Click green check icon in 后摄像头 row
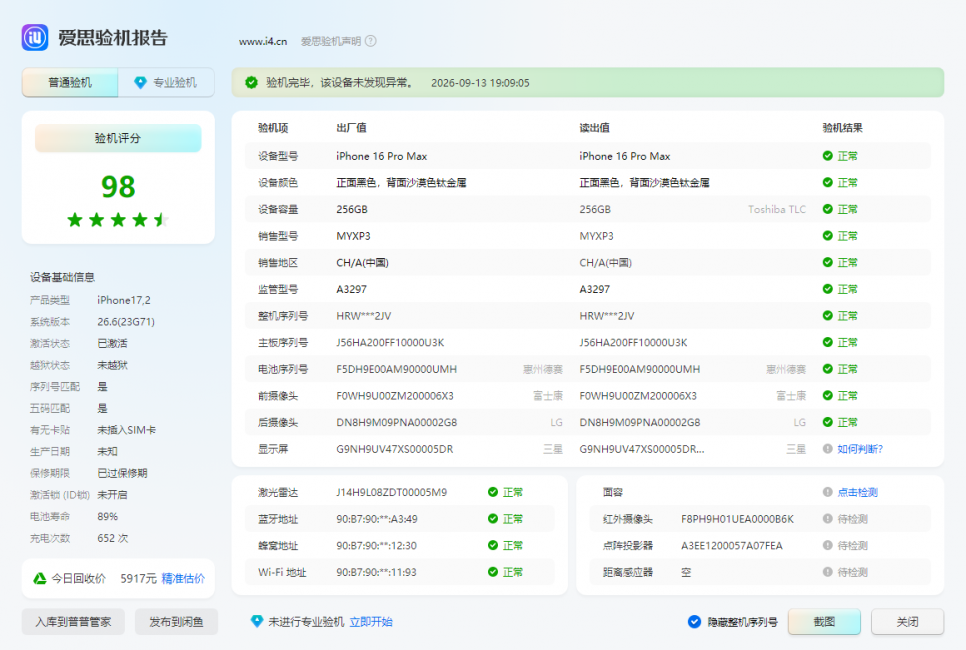This screenshot has height=650, width=966. [828, 422]
